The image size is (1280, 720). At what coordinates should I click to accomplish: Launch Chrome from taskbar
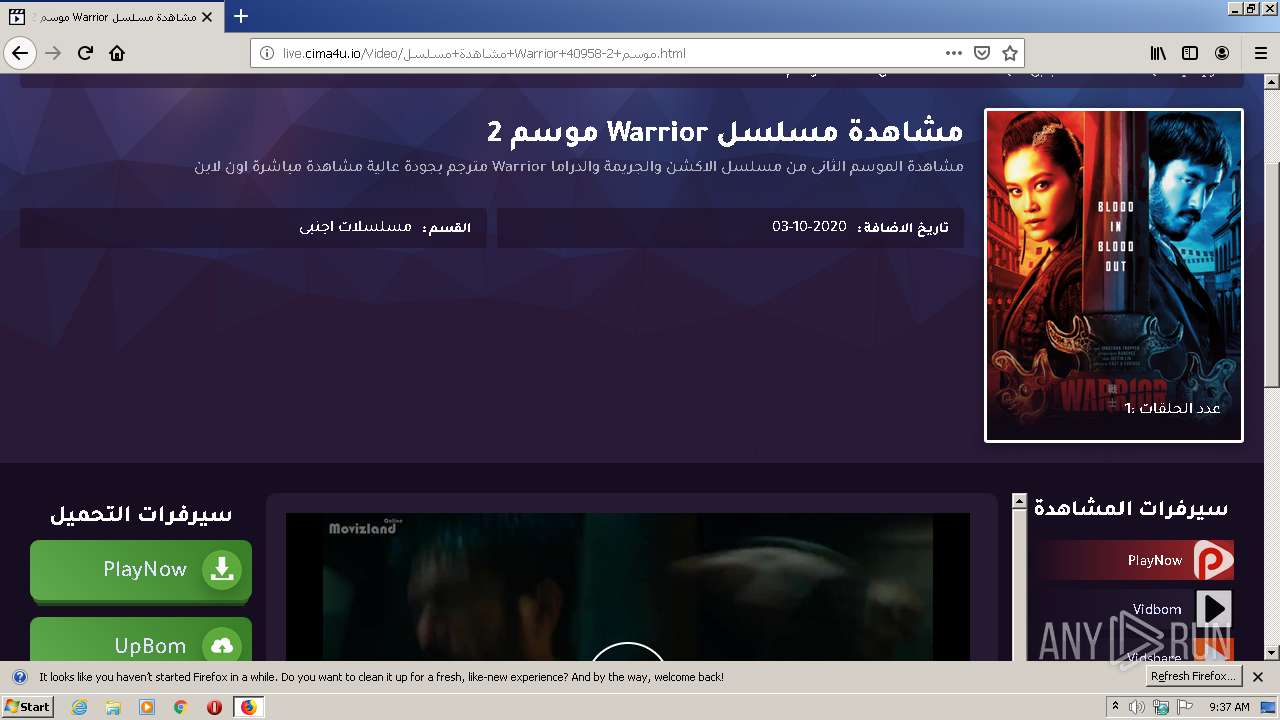(181, 707)
